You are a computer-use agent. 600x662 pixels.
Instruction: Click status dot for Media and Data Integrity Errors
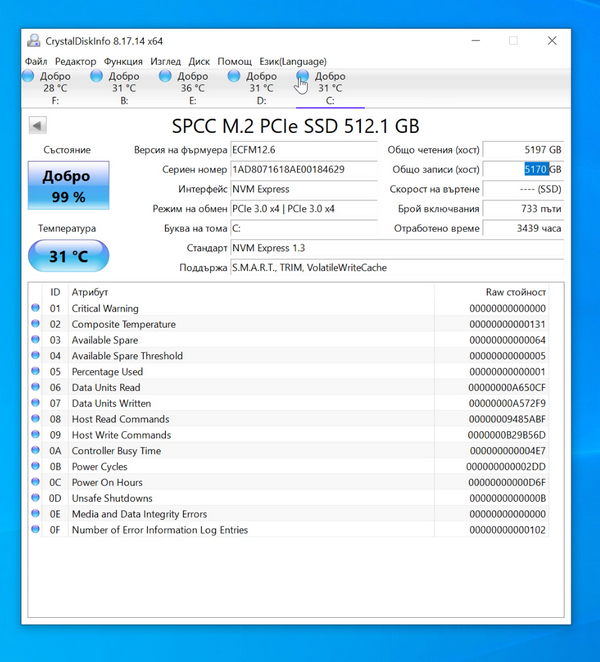coord(35,513)
